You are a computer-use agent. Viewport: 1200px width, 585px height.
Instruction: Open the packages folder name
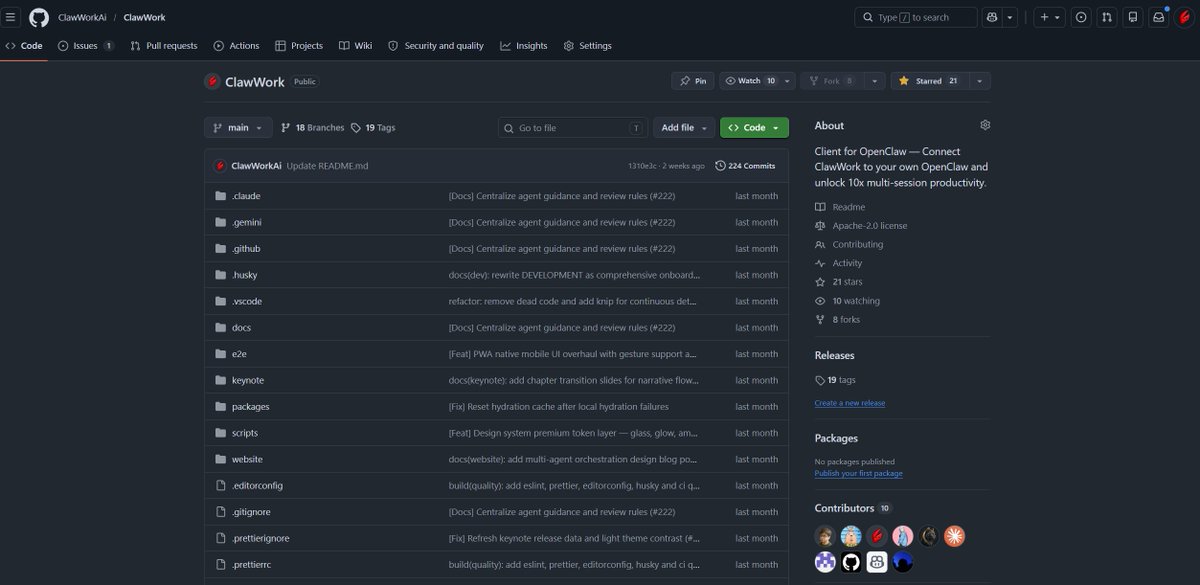pos(250,407)
